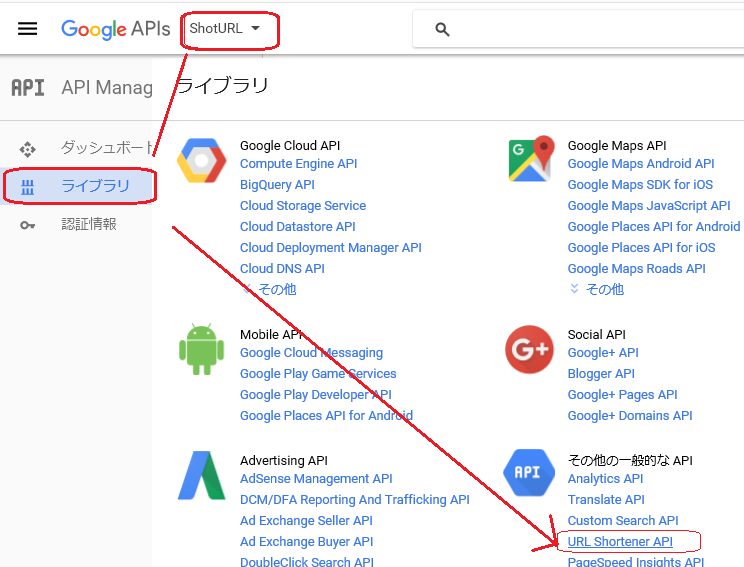Click the Google+ red icon
Viewport: 744px width, 567px height.
(530, 349)
